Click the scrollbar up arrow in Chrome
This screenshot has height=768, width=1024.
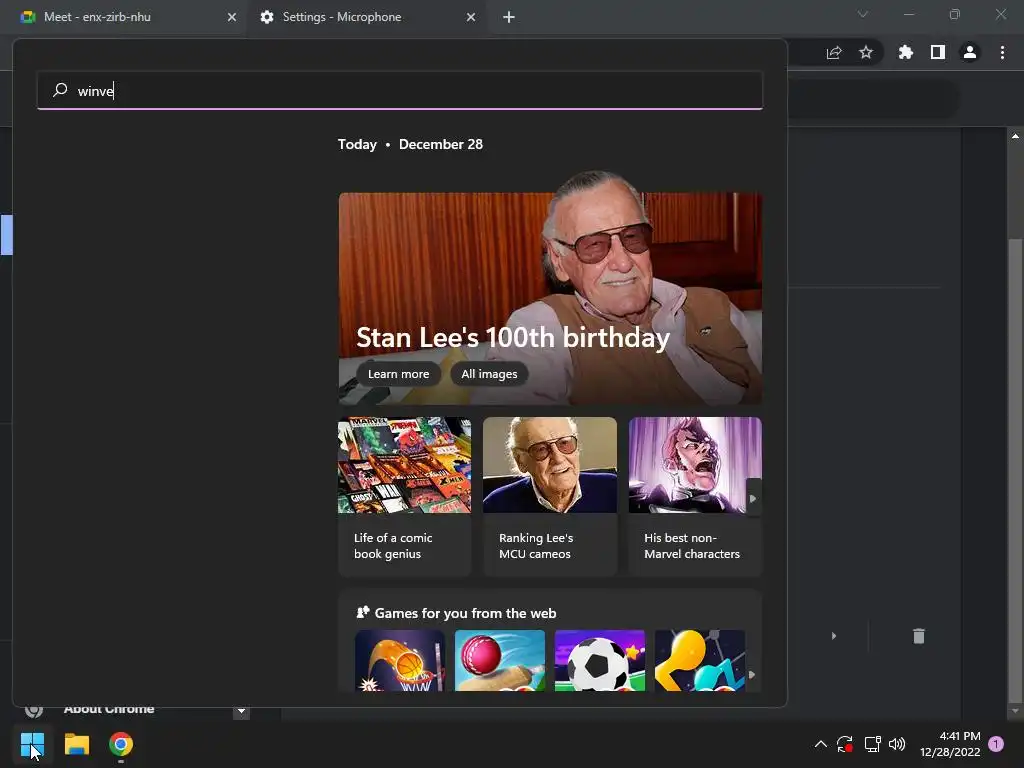[1015, 136]
